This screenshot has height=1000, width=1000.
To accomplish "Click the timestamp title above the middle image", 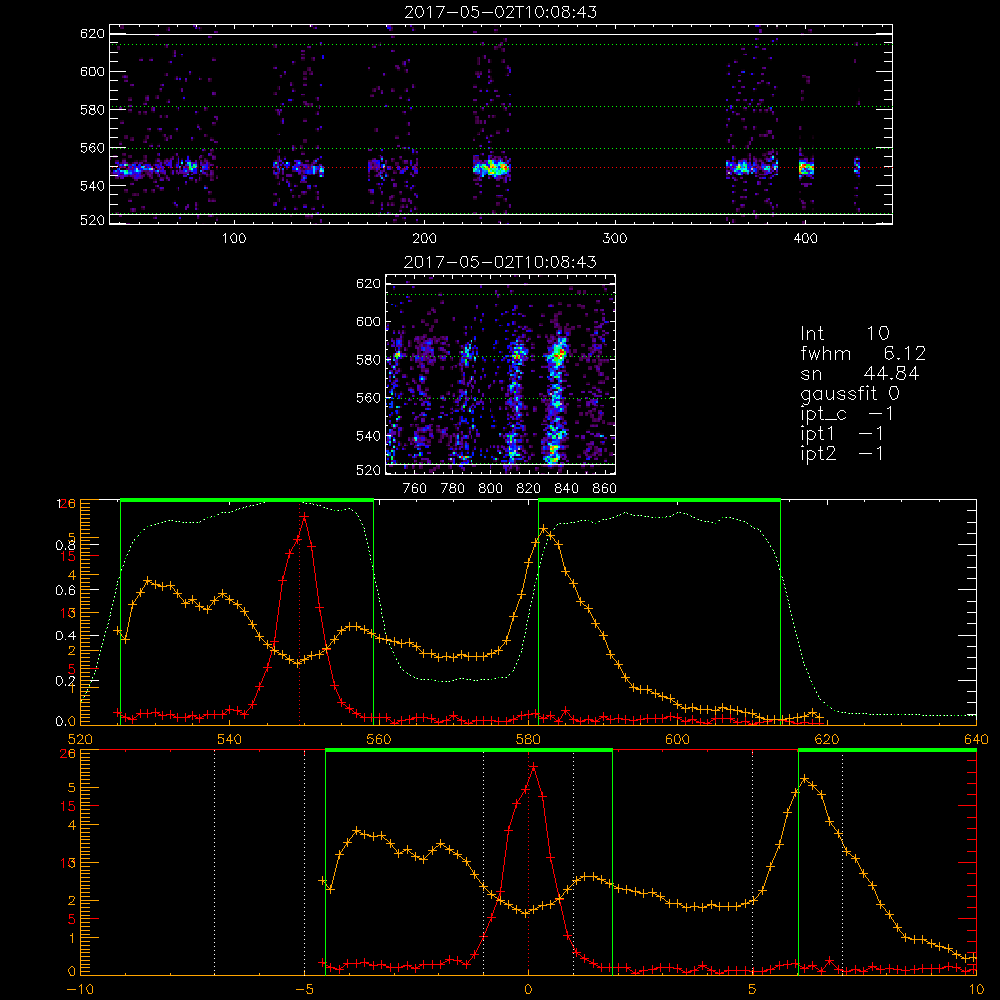I will (501, 262).
